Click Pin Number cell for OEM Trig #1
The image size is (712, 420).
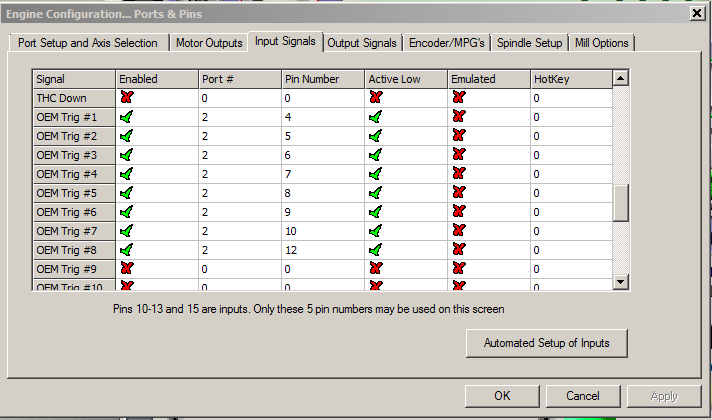click(323, 117)
